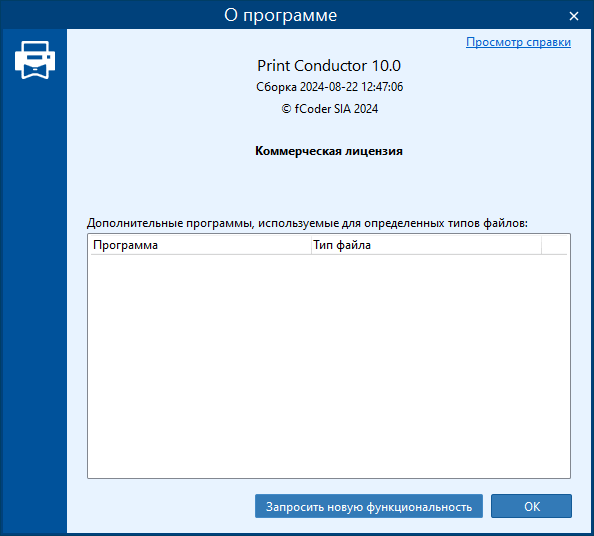Image resolution: width=594 pixels, height=536 pixels.
Task: Sort by the "Тип файла" column header
Action: (x=426, y=245)
